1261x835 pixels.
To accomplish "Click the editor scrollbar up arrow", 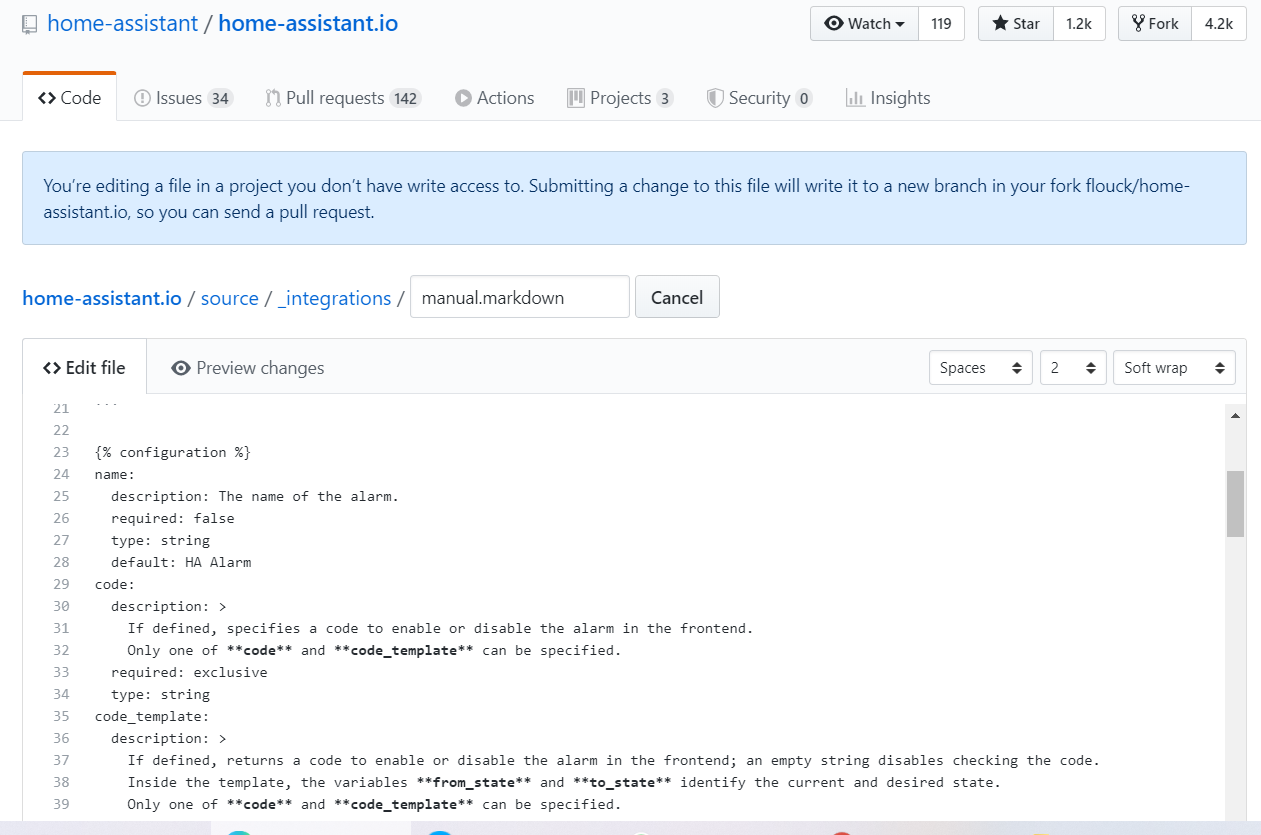I will [x=1235, y=415].
